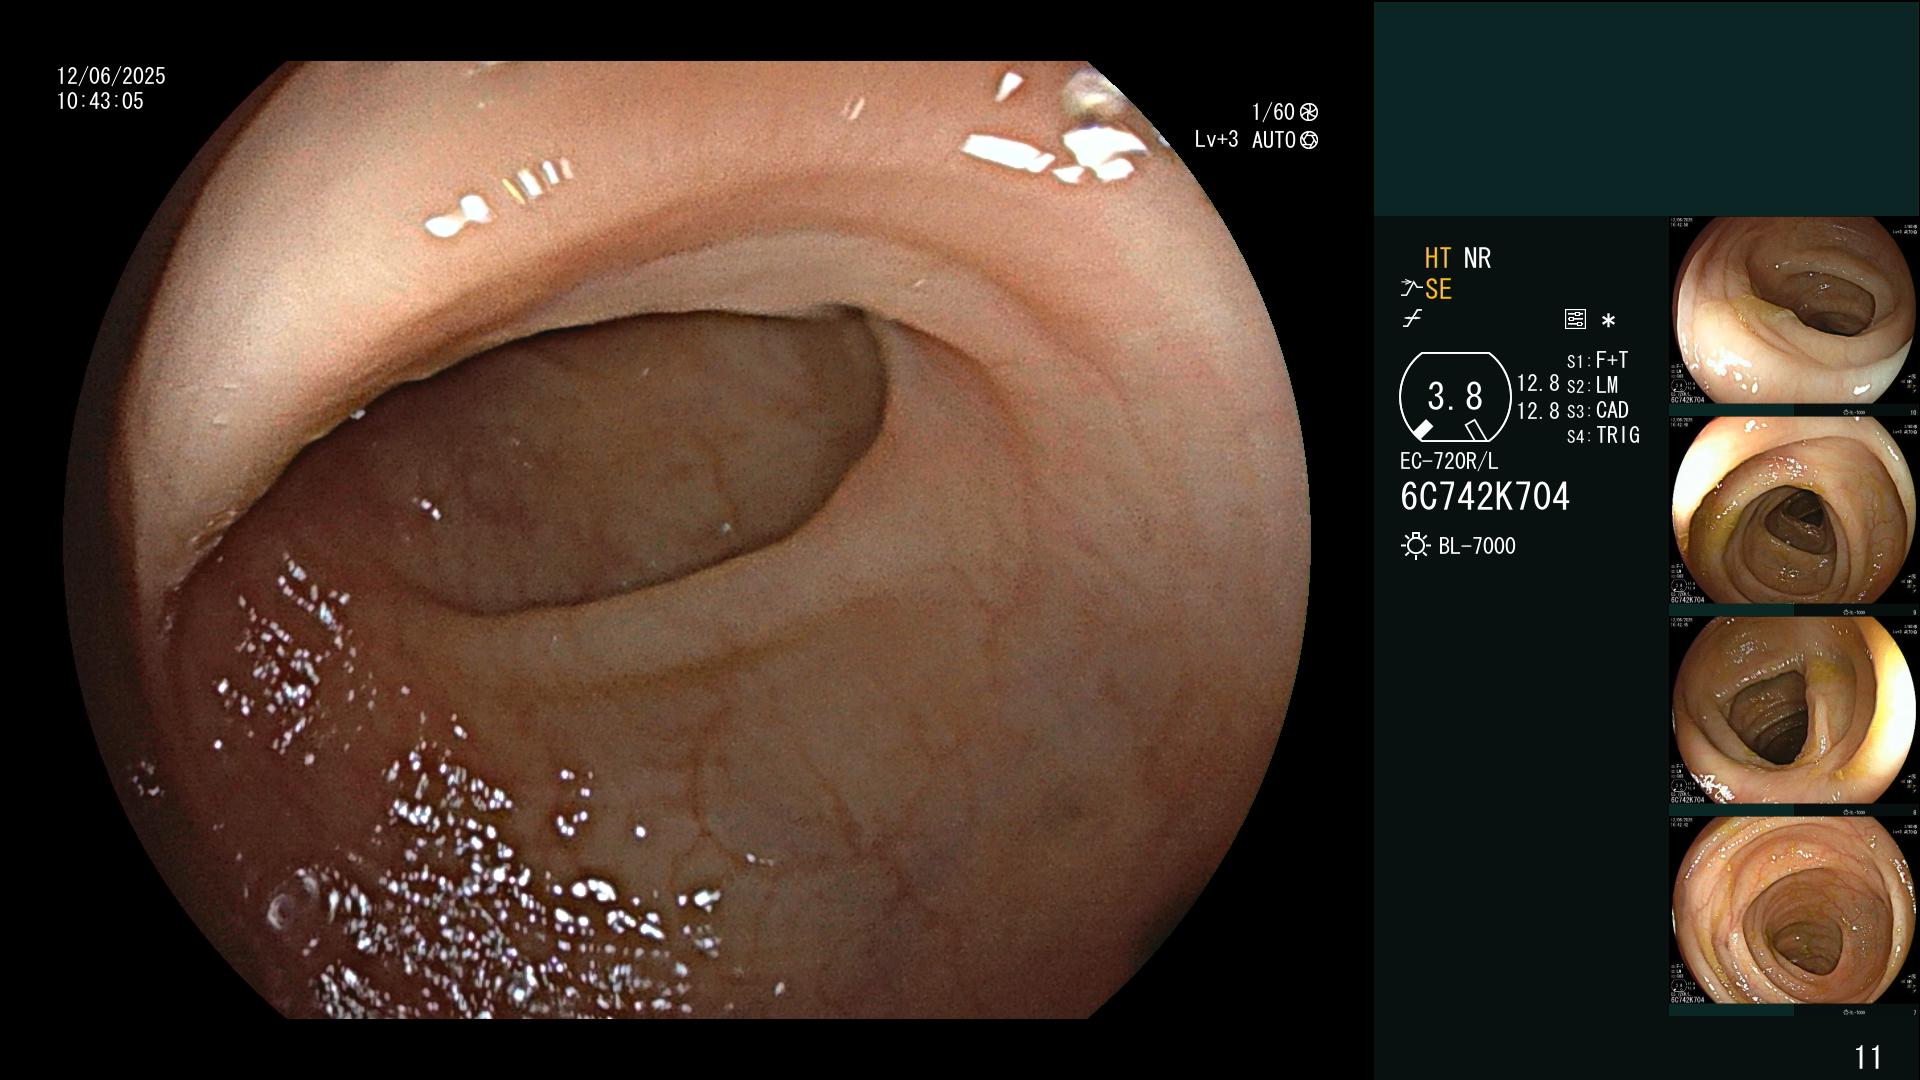Click the date 12/06/2025

coord(111,76)
